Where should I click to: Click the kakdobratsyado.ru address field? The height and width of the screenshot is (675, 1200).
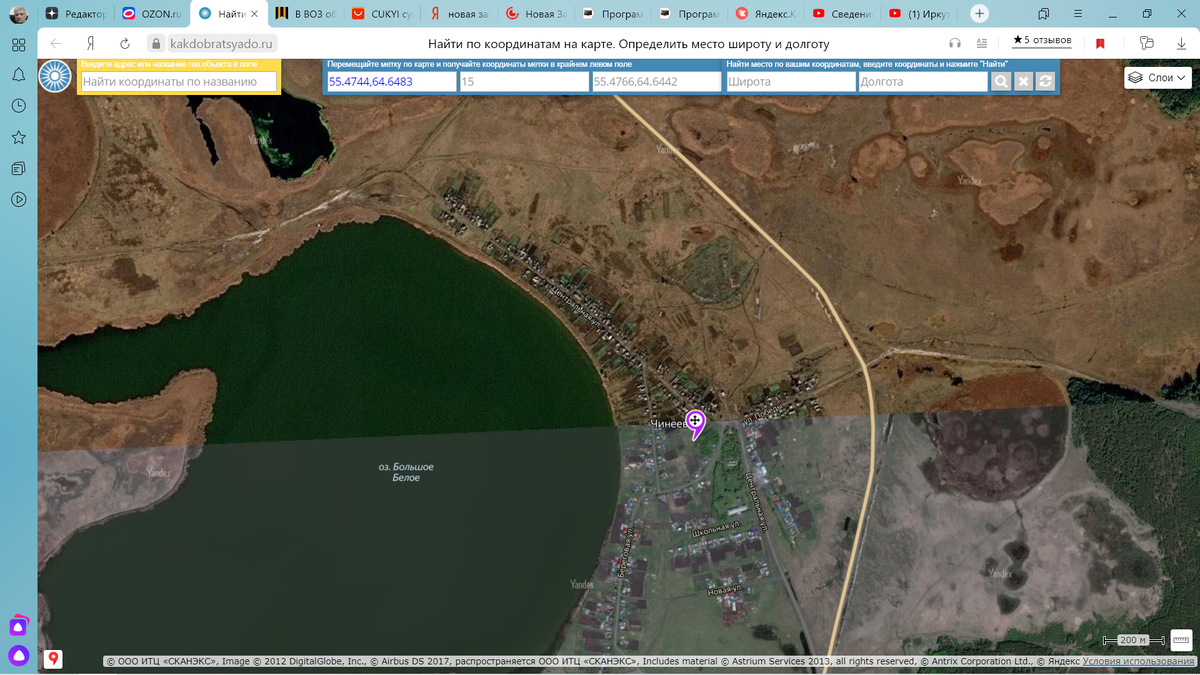pyautogui.click(x=220, y=44)
